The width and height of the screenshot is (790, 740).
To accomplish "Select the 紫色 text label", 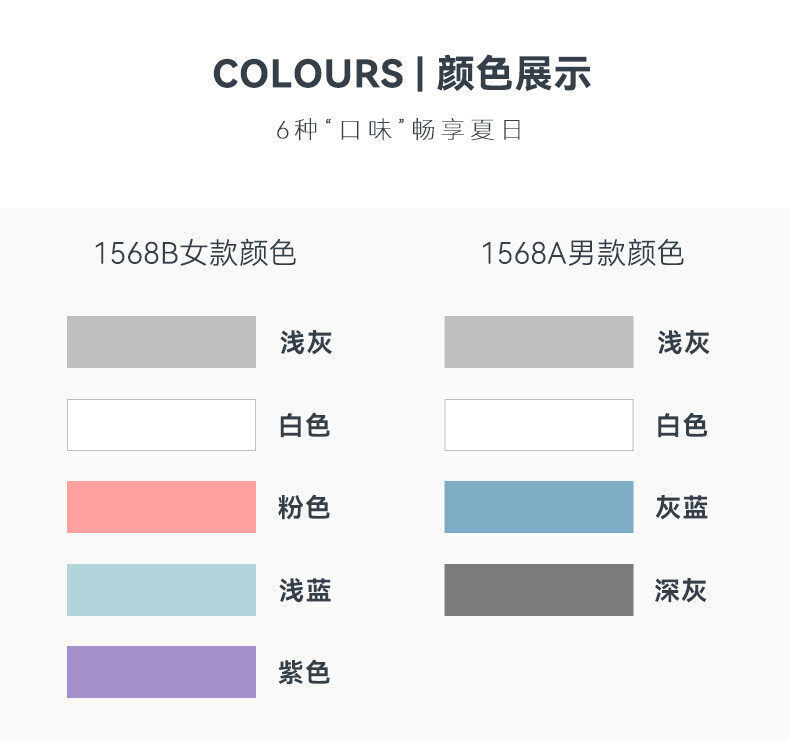I will (x=304, y=673).
